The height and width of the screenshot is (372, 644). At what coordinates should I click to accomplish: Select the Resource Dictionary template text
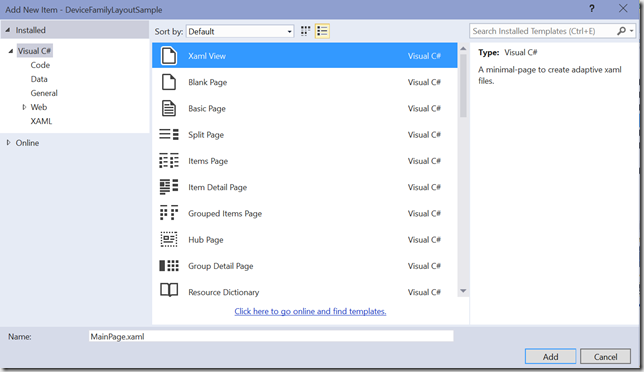[223, 292]
